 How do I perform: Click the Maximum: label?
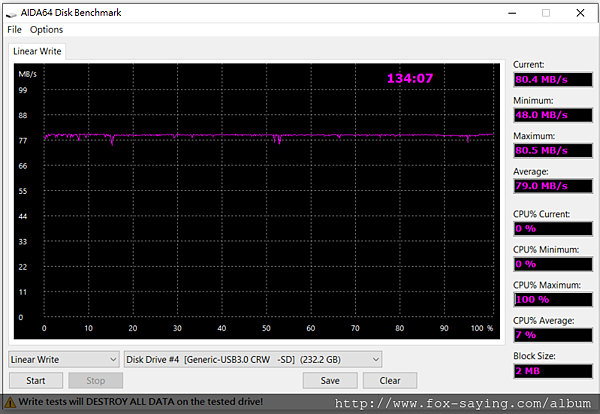click(534, 136)
